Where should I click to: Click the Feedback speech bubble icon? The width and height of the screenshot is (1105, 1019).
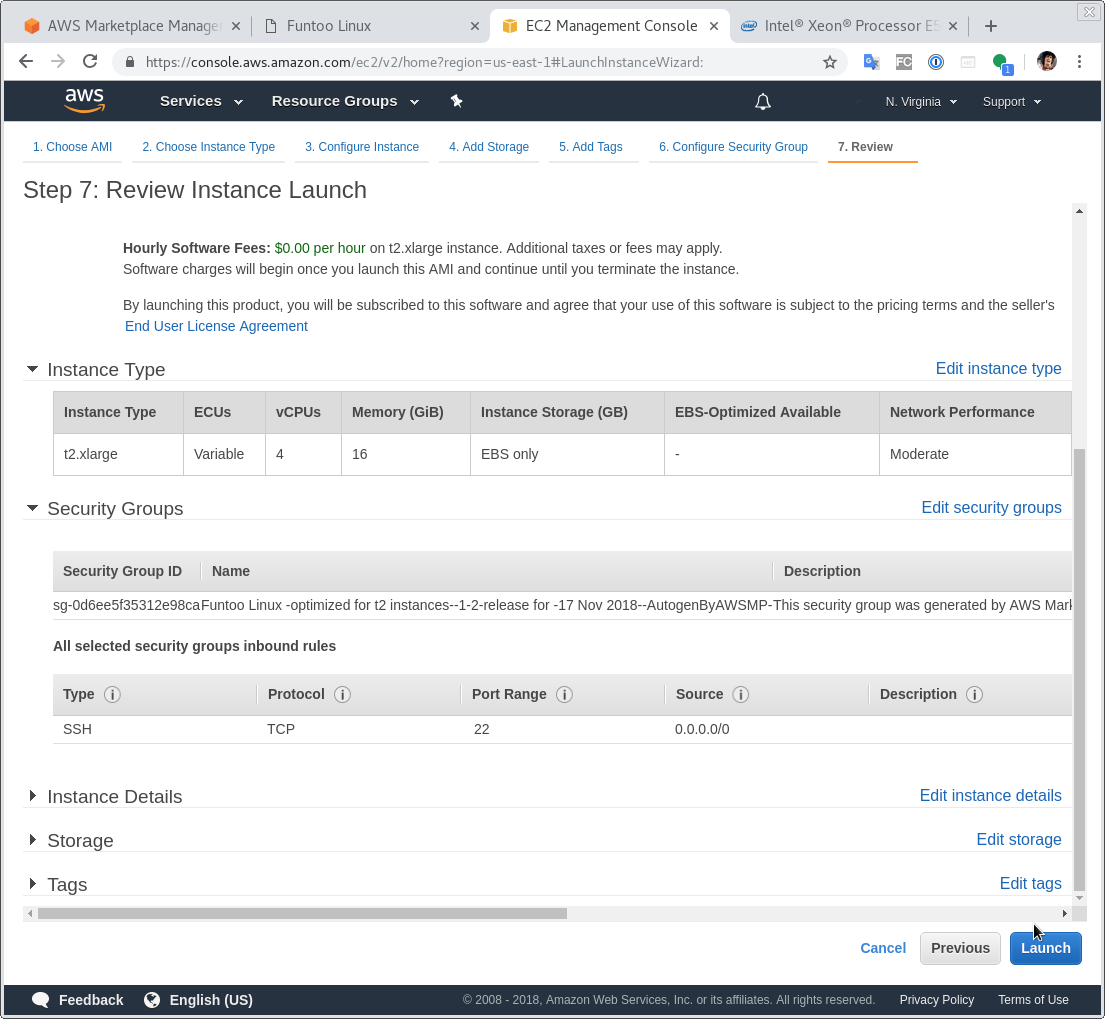point(41,999)
